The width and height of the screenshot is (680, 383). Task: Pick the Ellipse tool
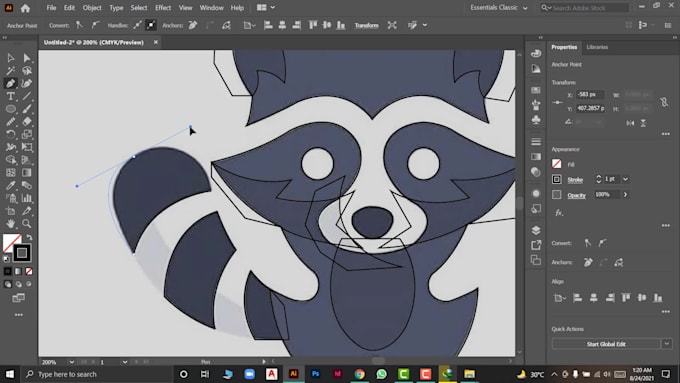click(x=10, y=109)
